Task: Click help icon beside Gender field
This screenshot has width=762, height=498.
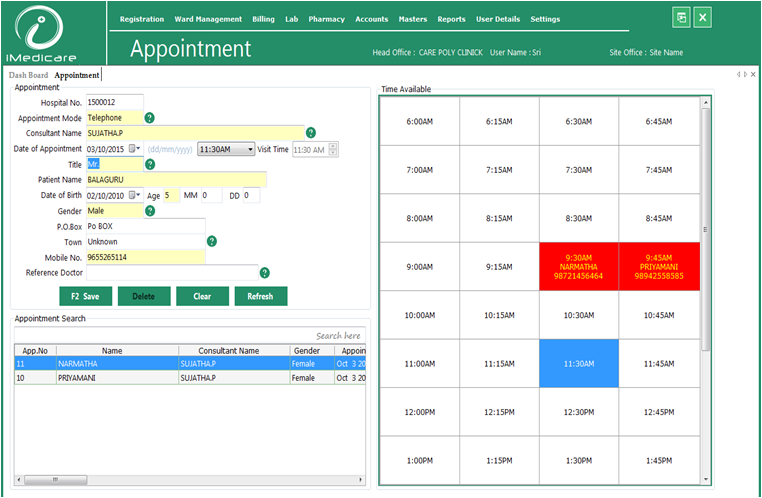Action: coord(150,211)
